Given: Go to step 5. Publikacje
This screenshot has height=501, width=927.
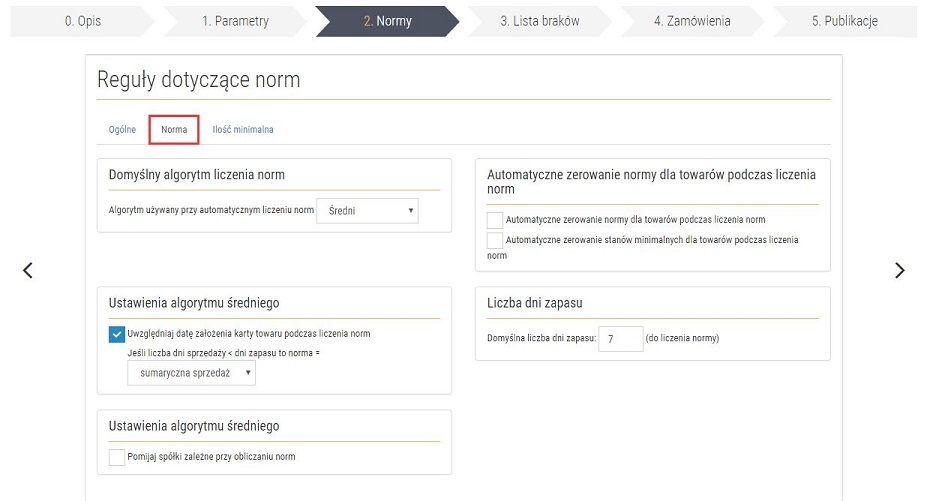Looking at the screenshot, I should [x=844, y=21].
